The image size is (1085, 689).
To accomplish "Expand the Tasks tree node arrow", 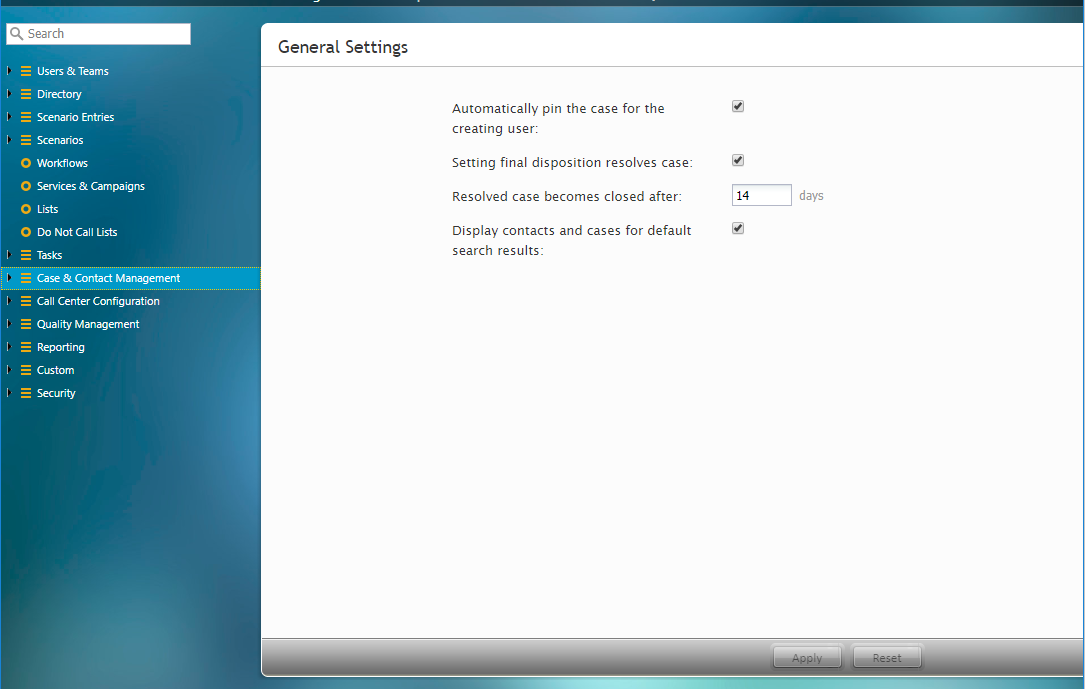I will [x=9, y=255].
